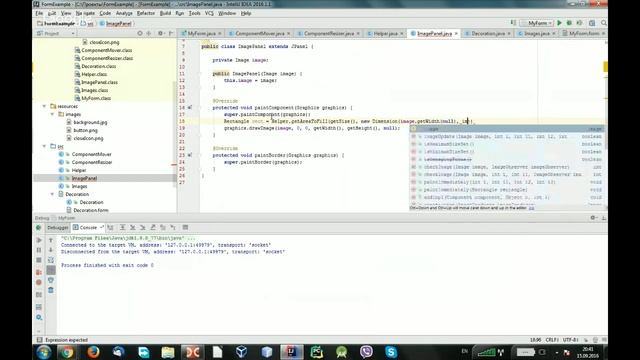
Task: Open Skype from the Windows taskbar
Action: pos(391,352)
